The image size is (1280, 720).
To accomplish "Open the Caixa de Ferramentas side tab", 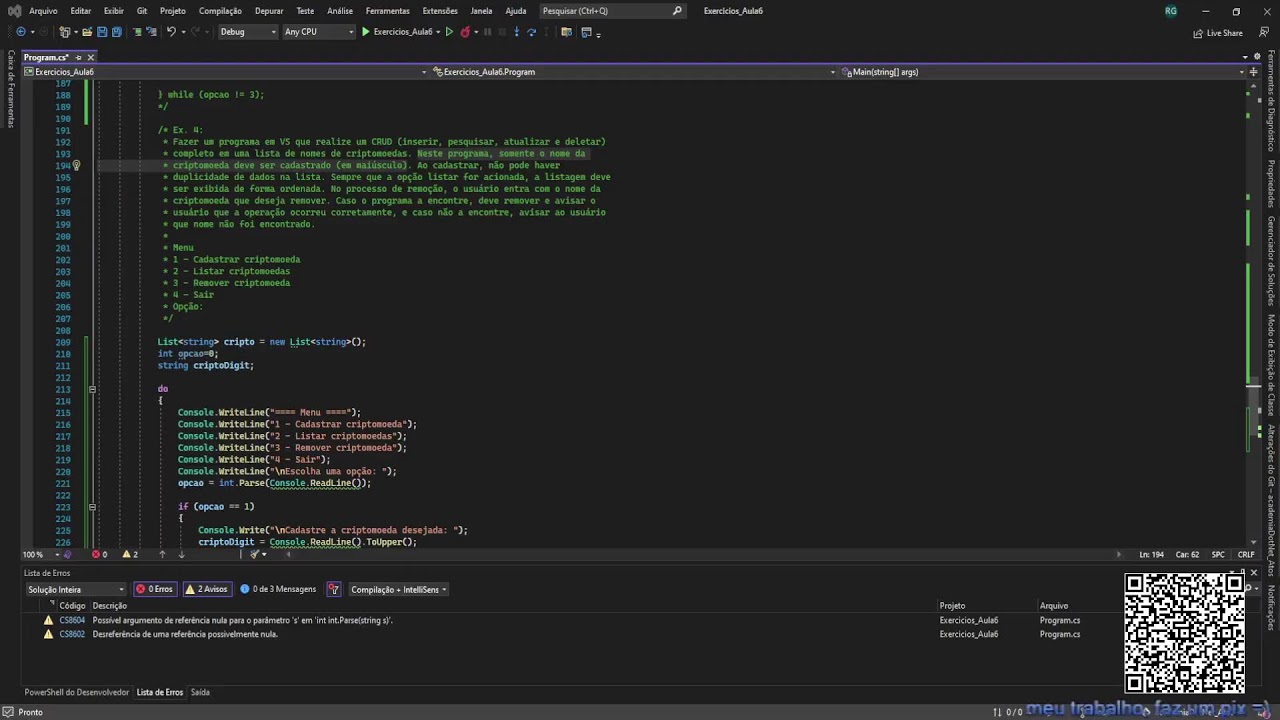I will coord(11,89).
